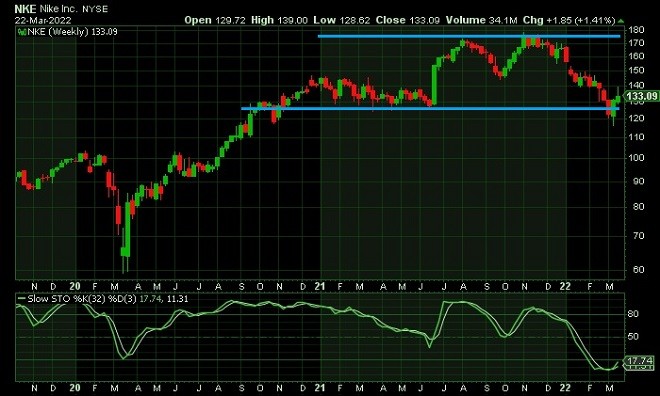Click the 60 price axis label
660x396 pixels.
click(x=639, y=269)
